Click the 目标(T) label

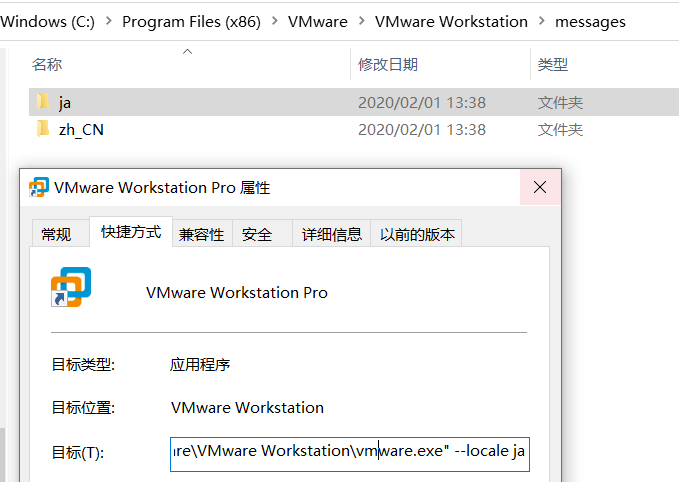click(78, 453)
